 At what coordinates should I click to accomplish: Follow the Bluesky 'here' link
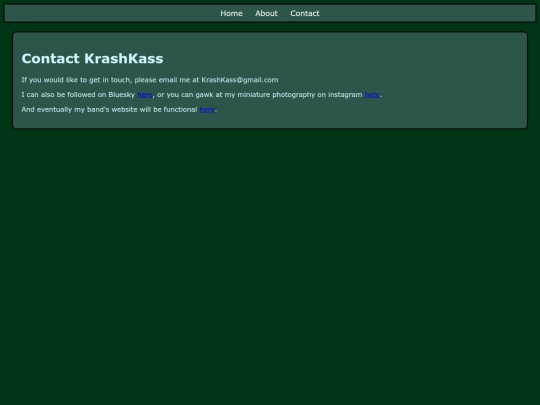coord(145,95)
